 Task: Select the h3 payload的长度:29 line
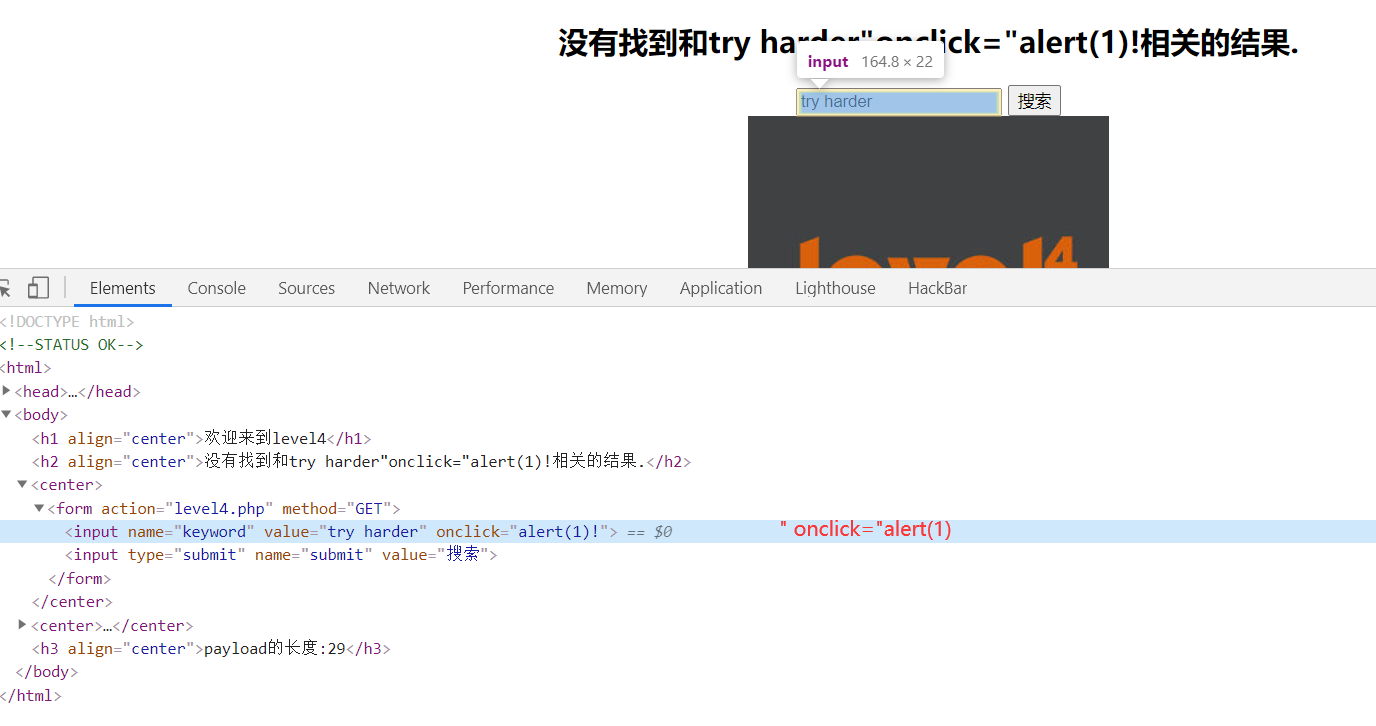click(x=211, y=649)
